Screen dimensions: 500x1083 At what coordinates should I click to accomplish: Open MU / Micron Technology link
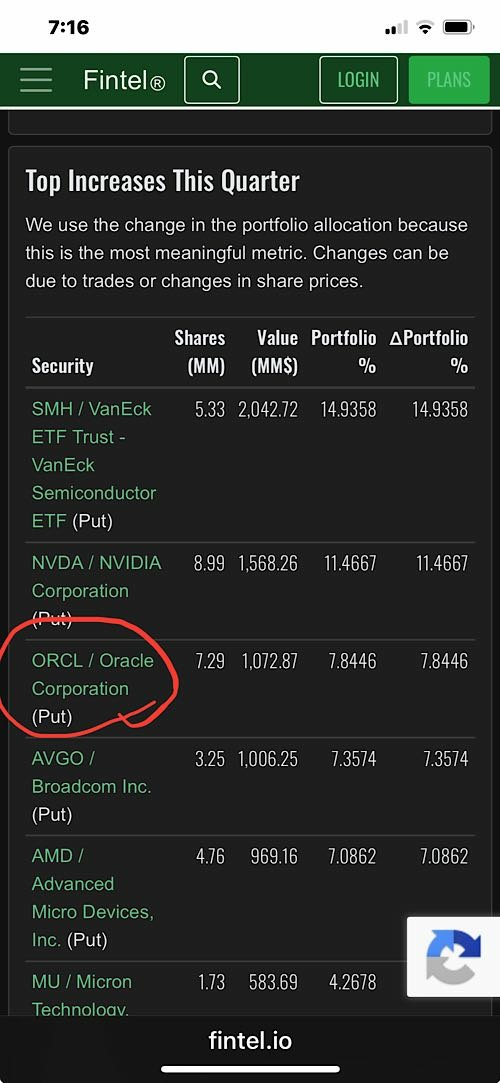point(81,995)
